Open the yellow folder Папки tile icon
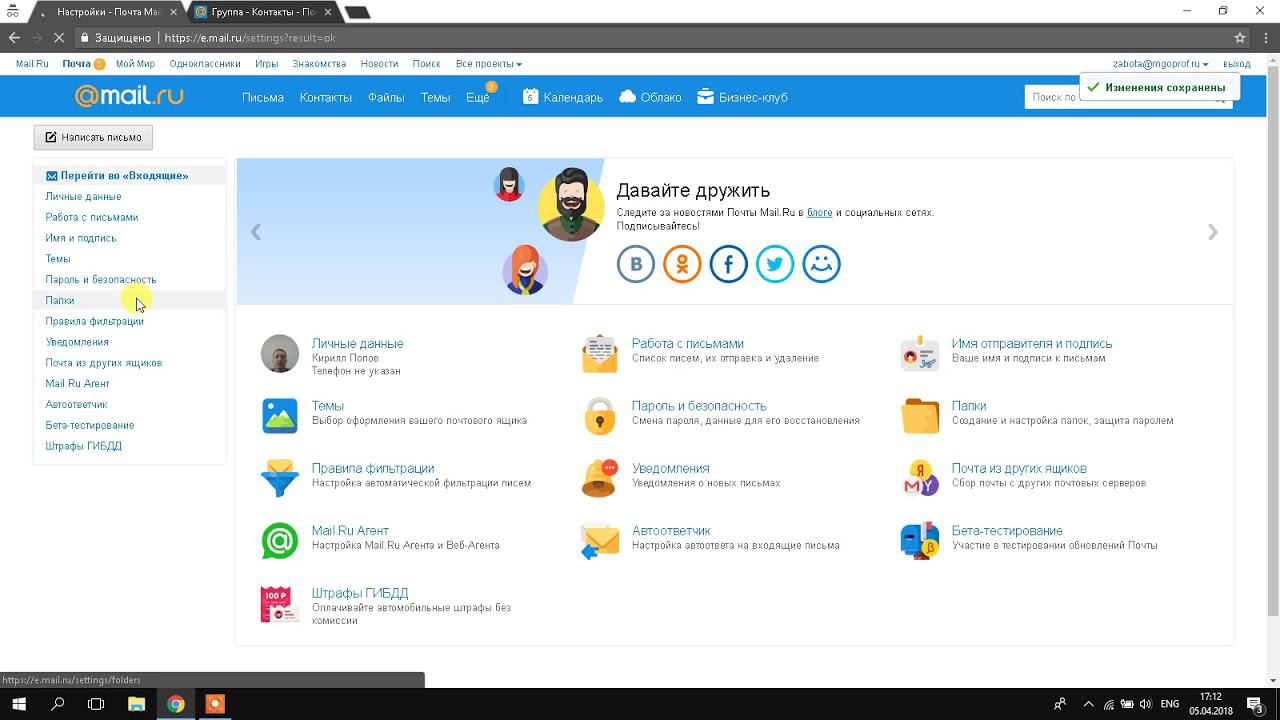Screen dimensions: 1280x720 click(x=920, y=416)
